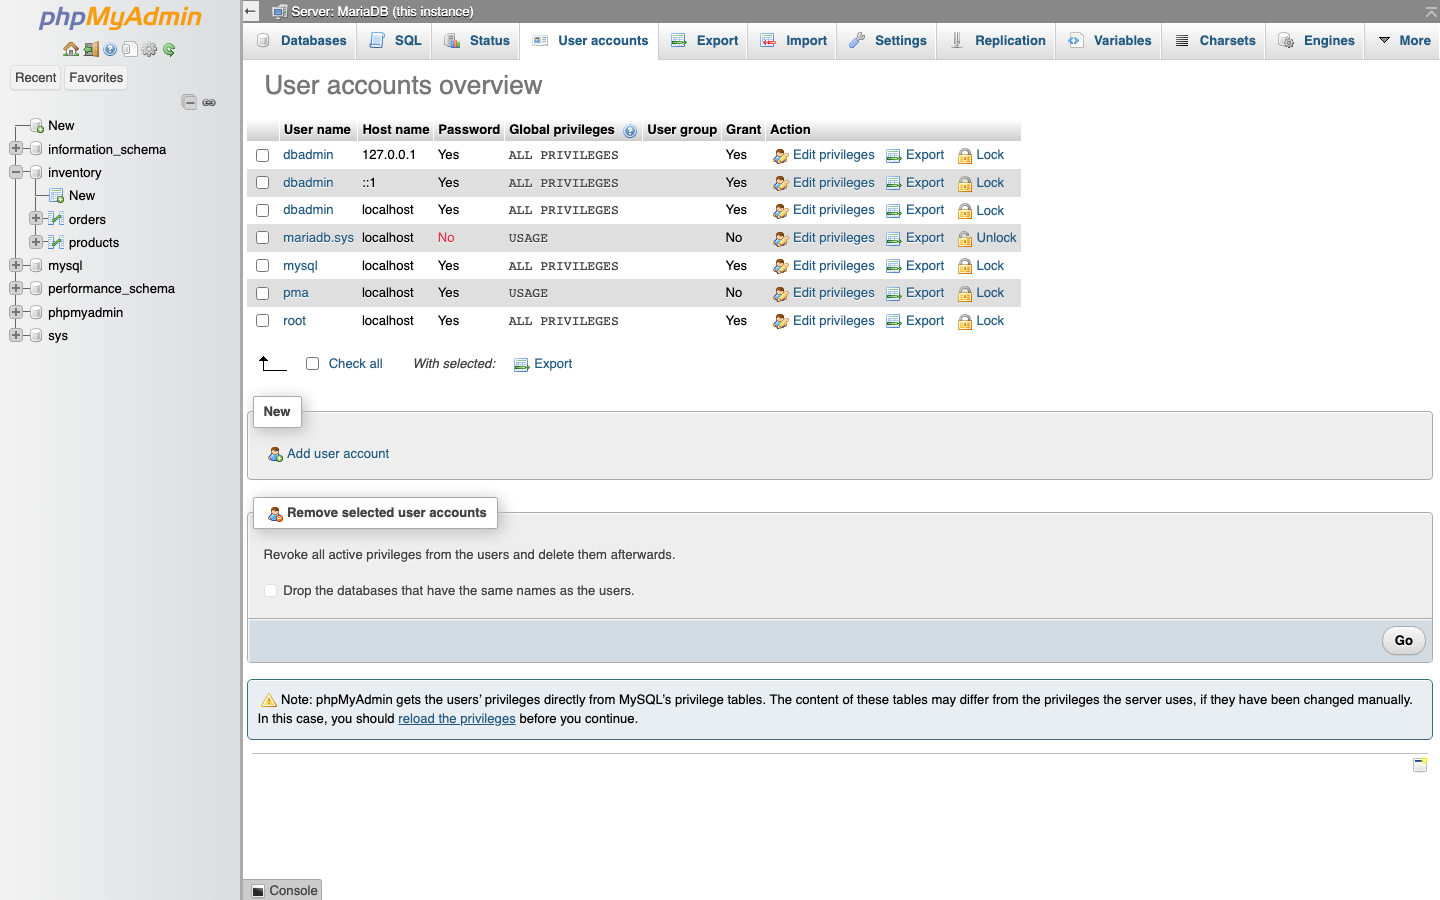Screen dimensions: 1440x900
Task: Click the link-with-main-panel chain icon
Action: tap(209, 102)
